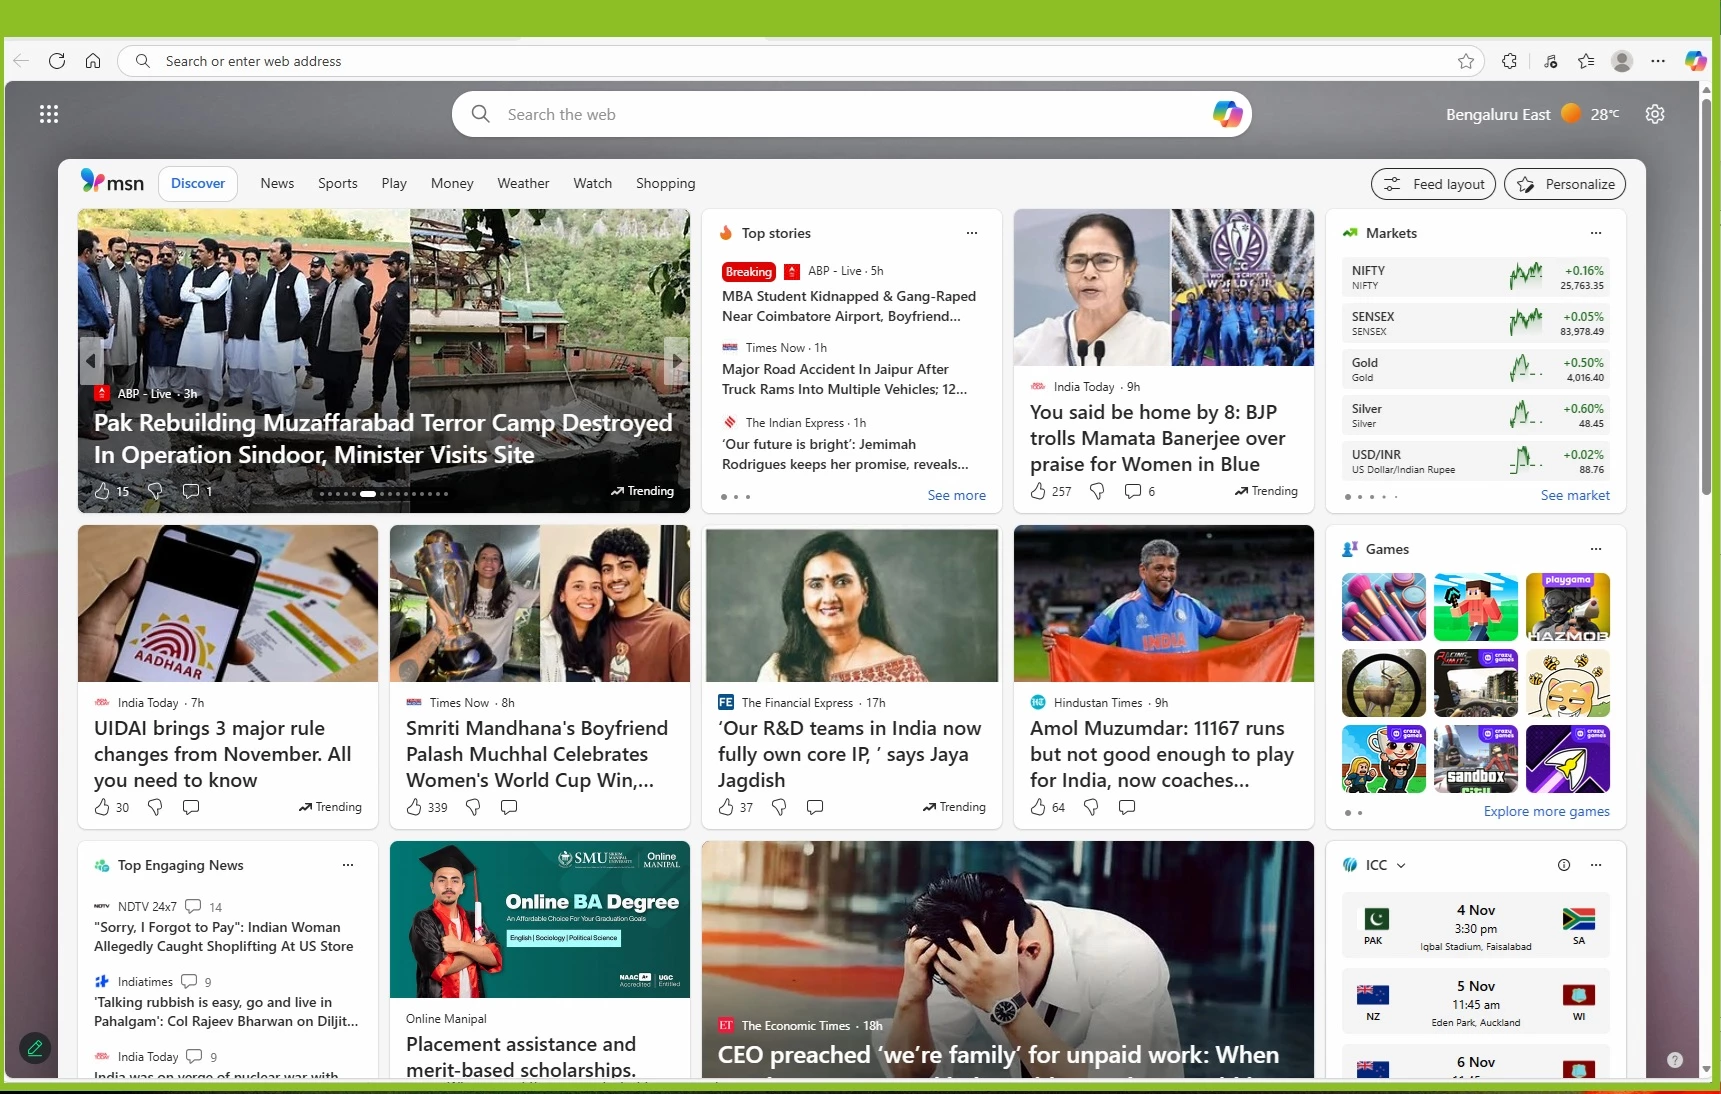The image size is (1721, 1094).
Task: Open Top stories card options menu
Action: (972, 233)
